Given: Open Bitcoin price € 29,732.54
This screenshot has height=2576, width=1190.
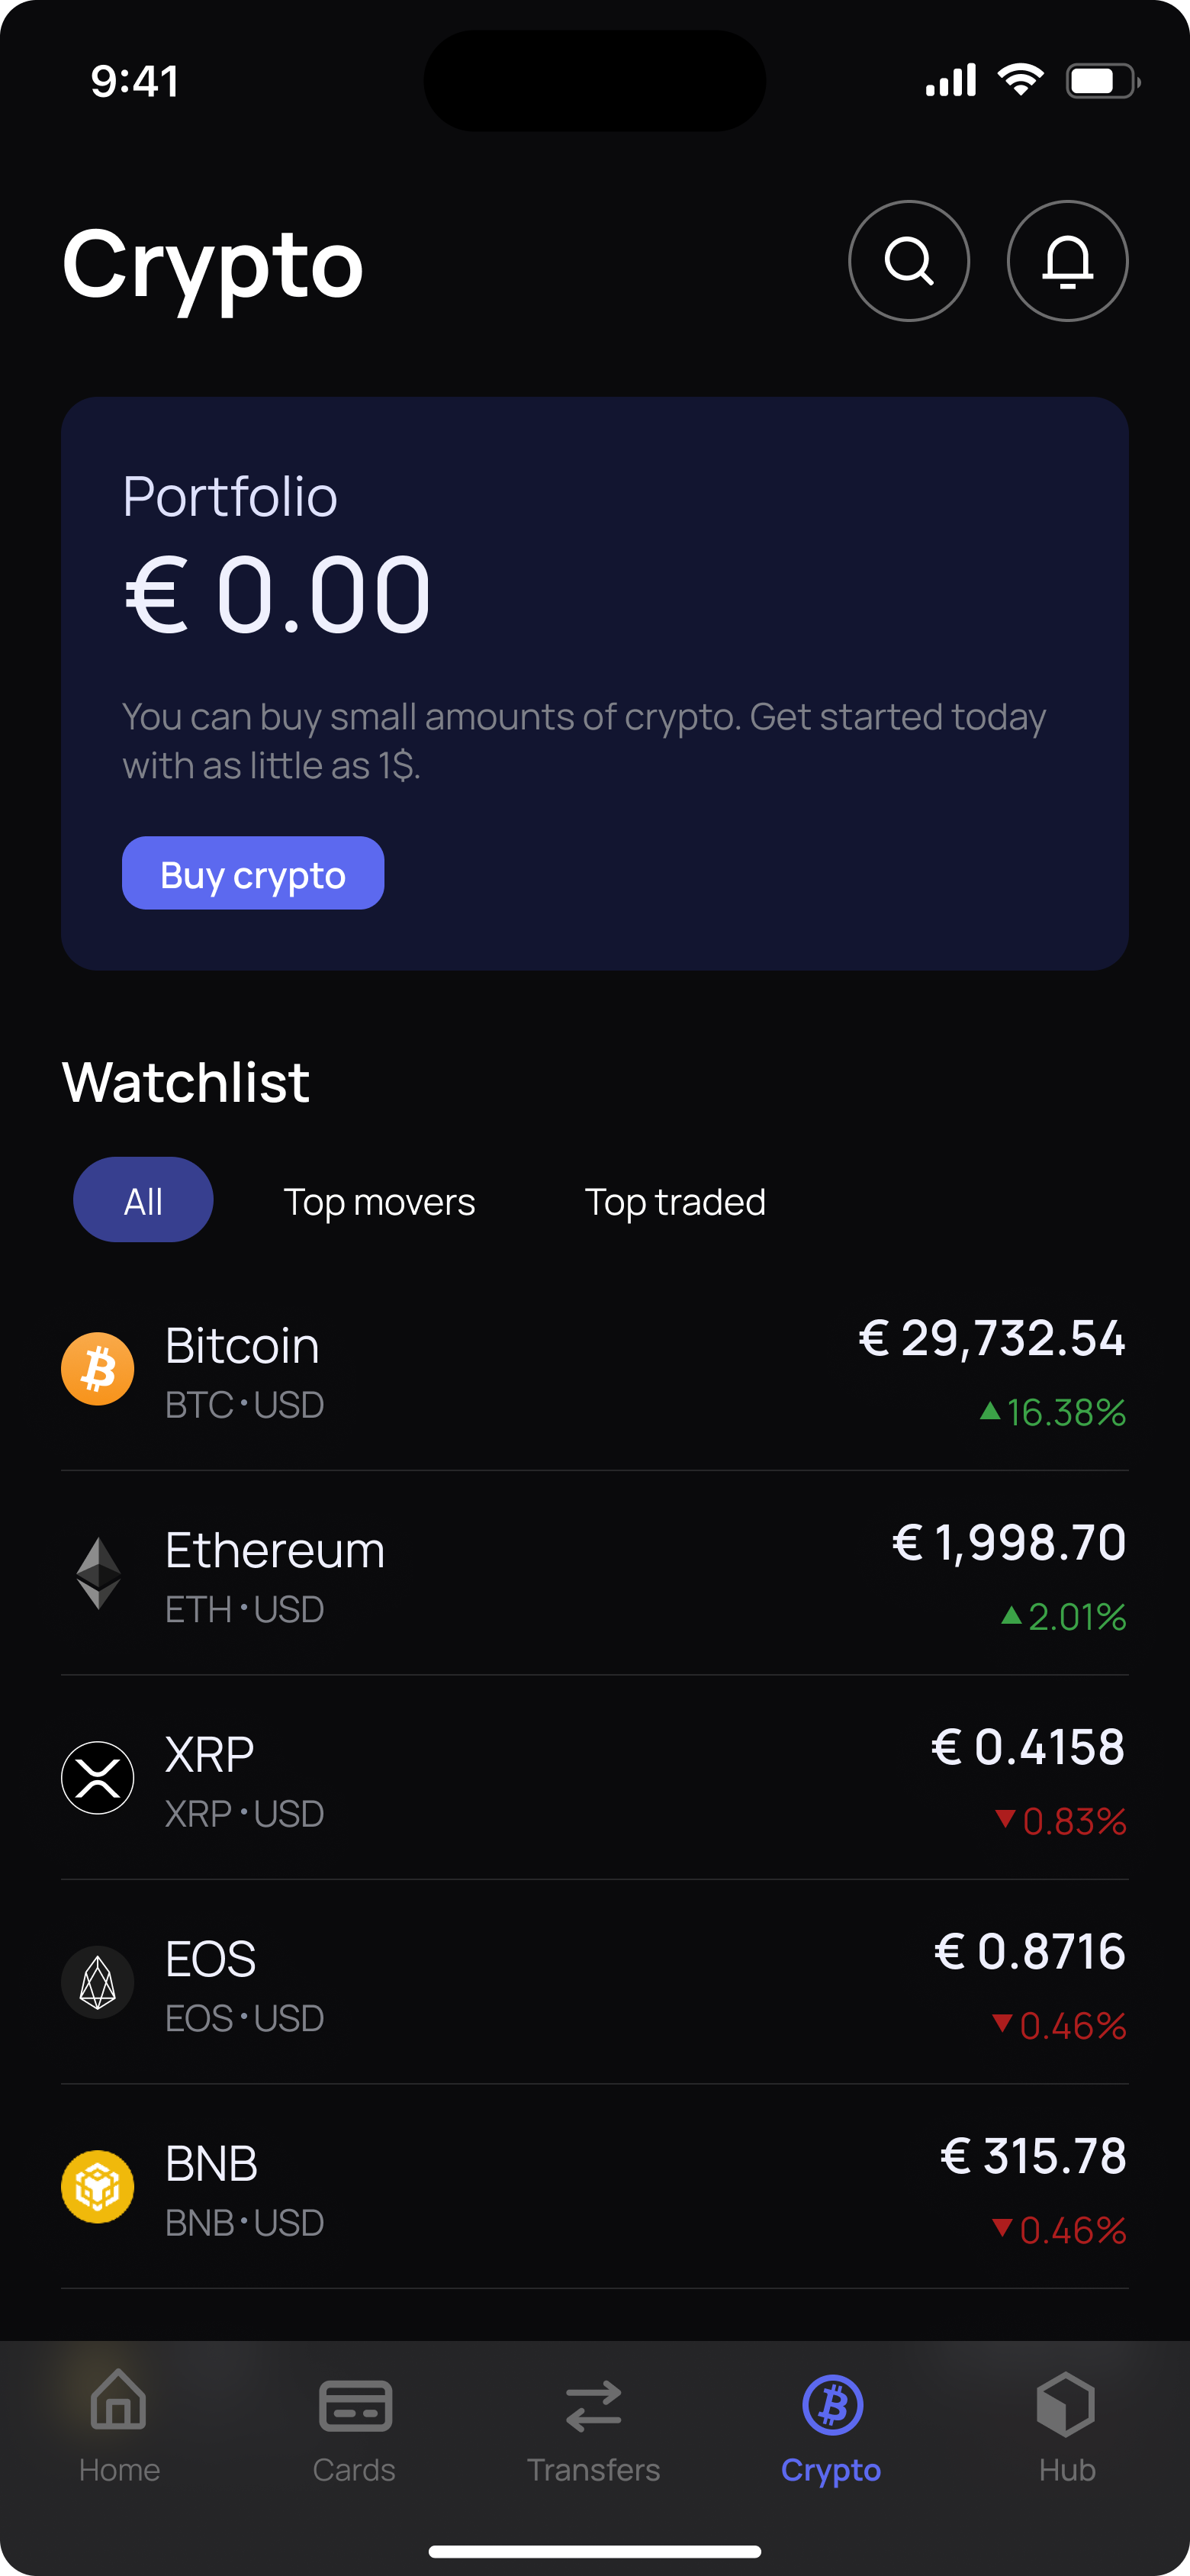Looking at the screenshot, I should pyautogui.click(x=991, y=1338).
